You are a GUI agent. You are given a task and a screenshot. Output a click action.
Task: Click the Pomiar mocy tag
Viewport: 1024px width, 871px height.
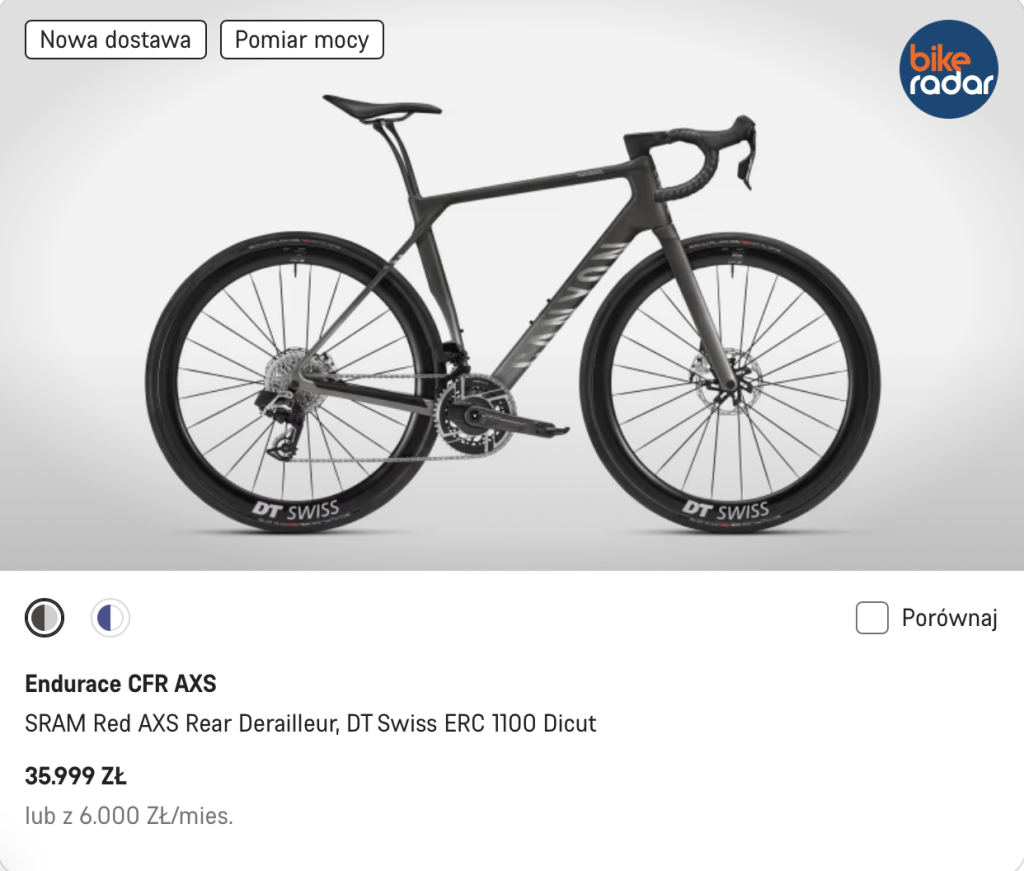pos(301,40)
